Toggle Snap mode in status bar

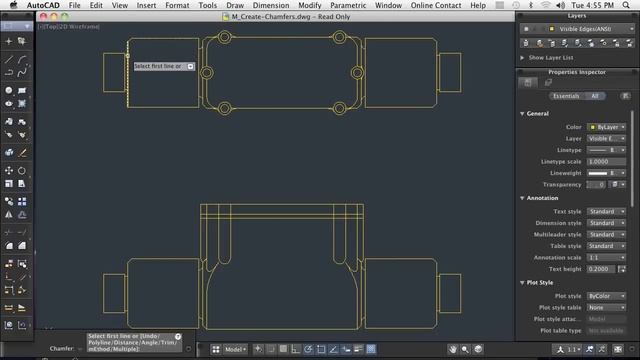[x=271, y=349]
